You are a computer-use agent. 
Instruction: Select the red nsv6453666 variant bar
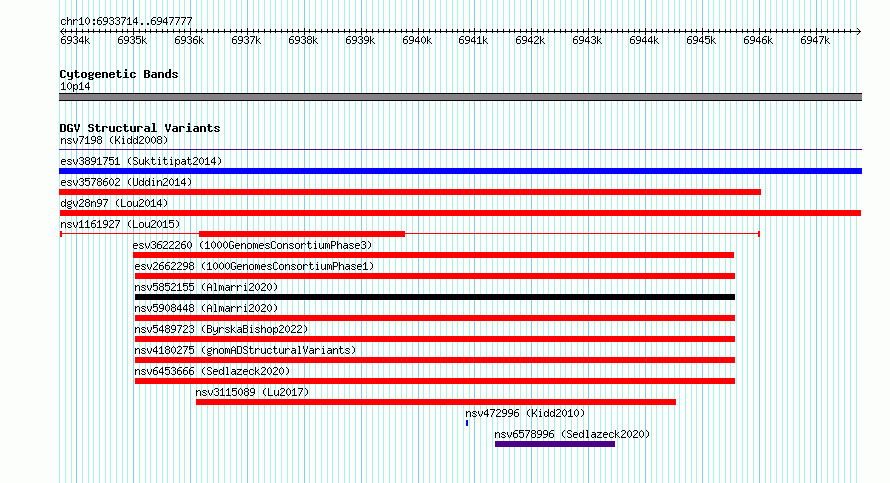click(x=435, y=381)
